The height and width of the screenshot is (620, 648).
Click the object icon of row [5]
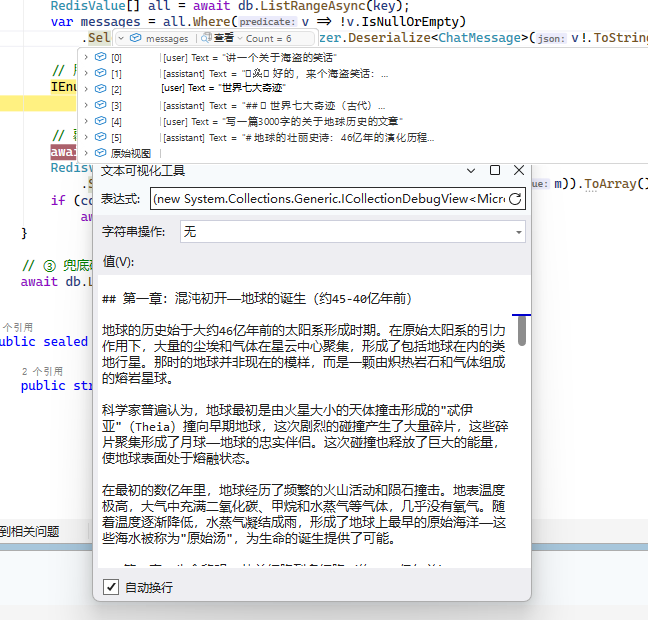[x=100, y=137]
